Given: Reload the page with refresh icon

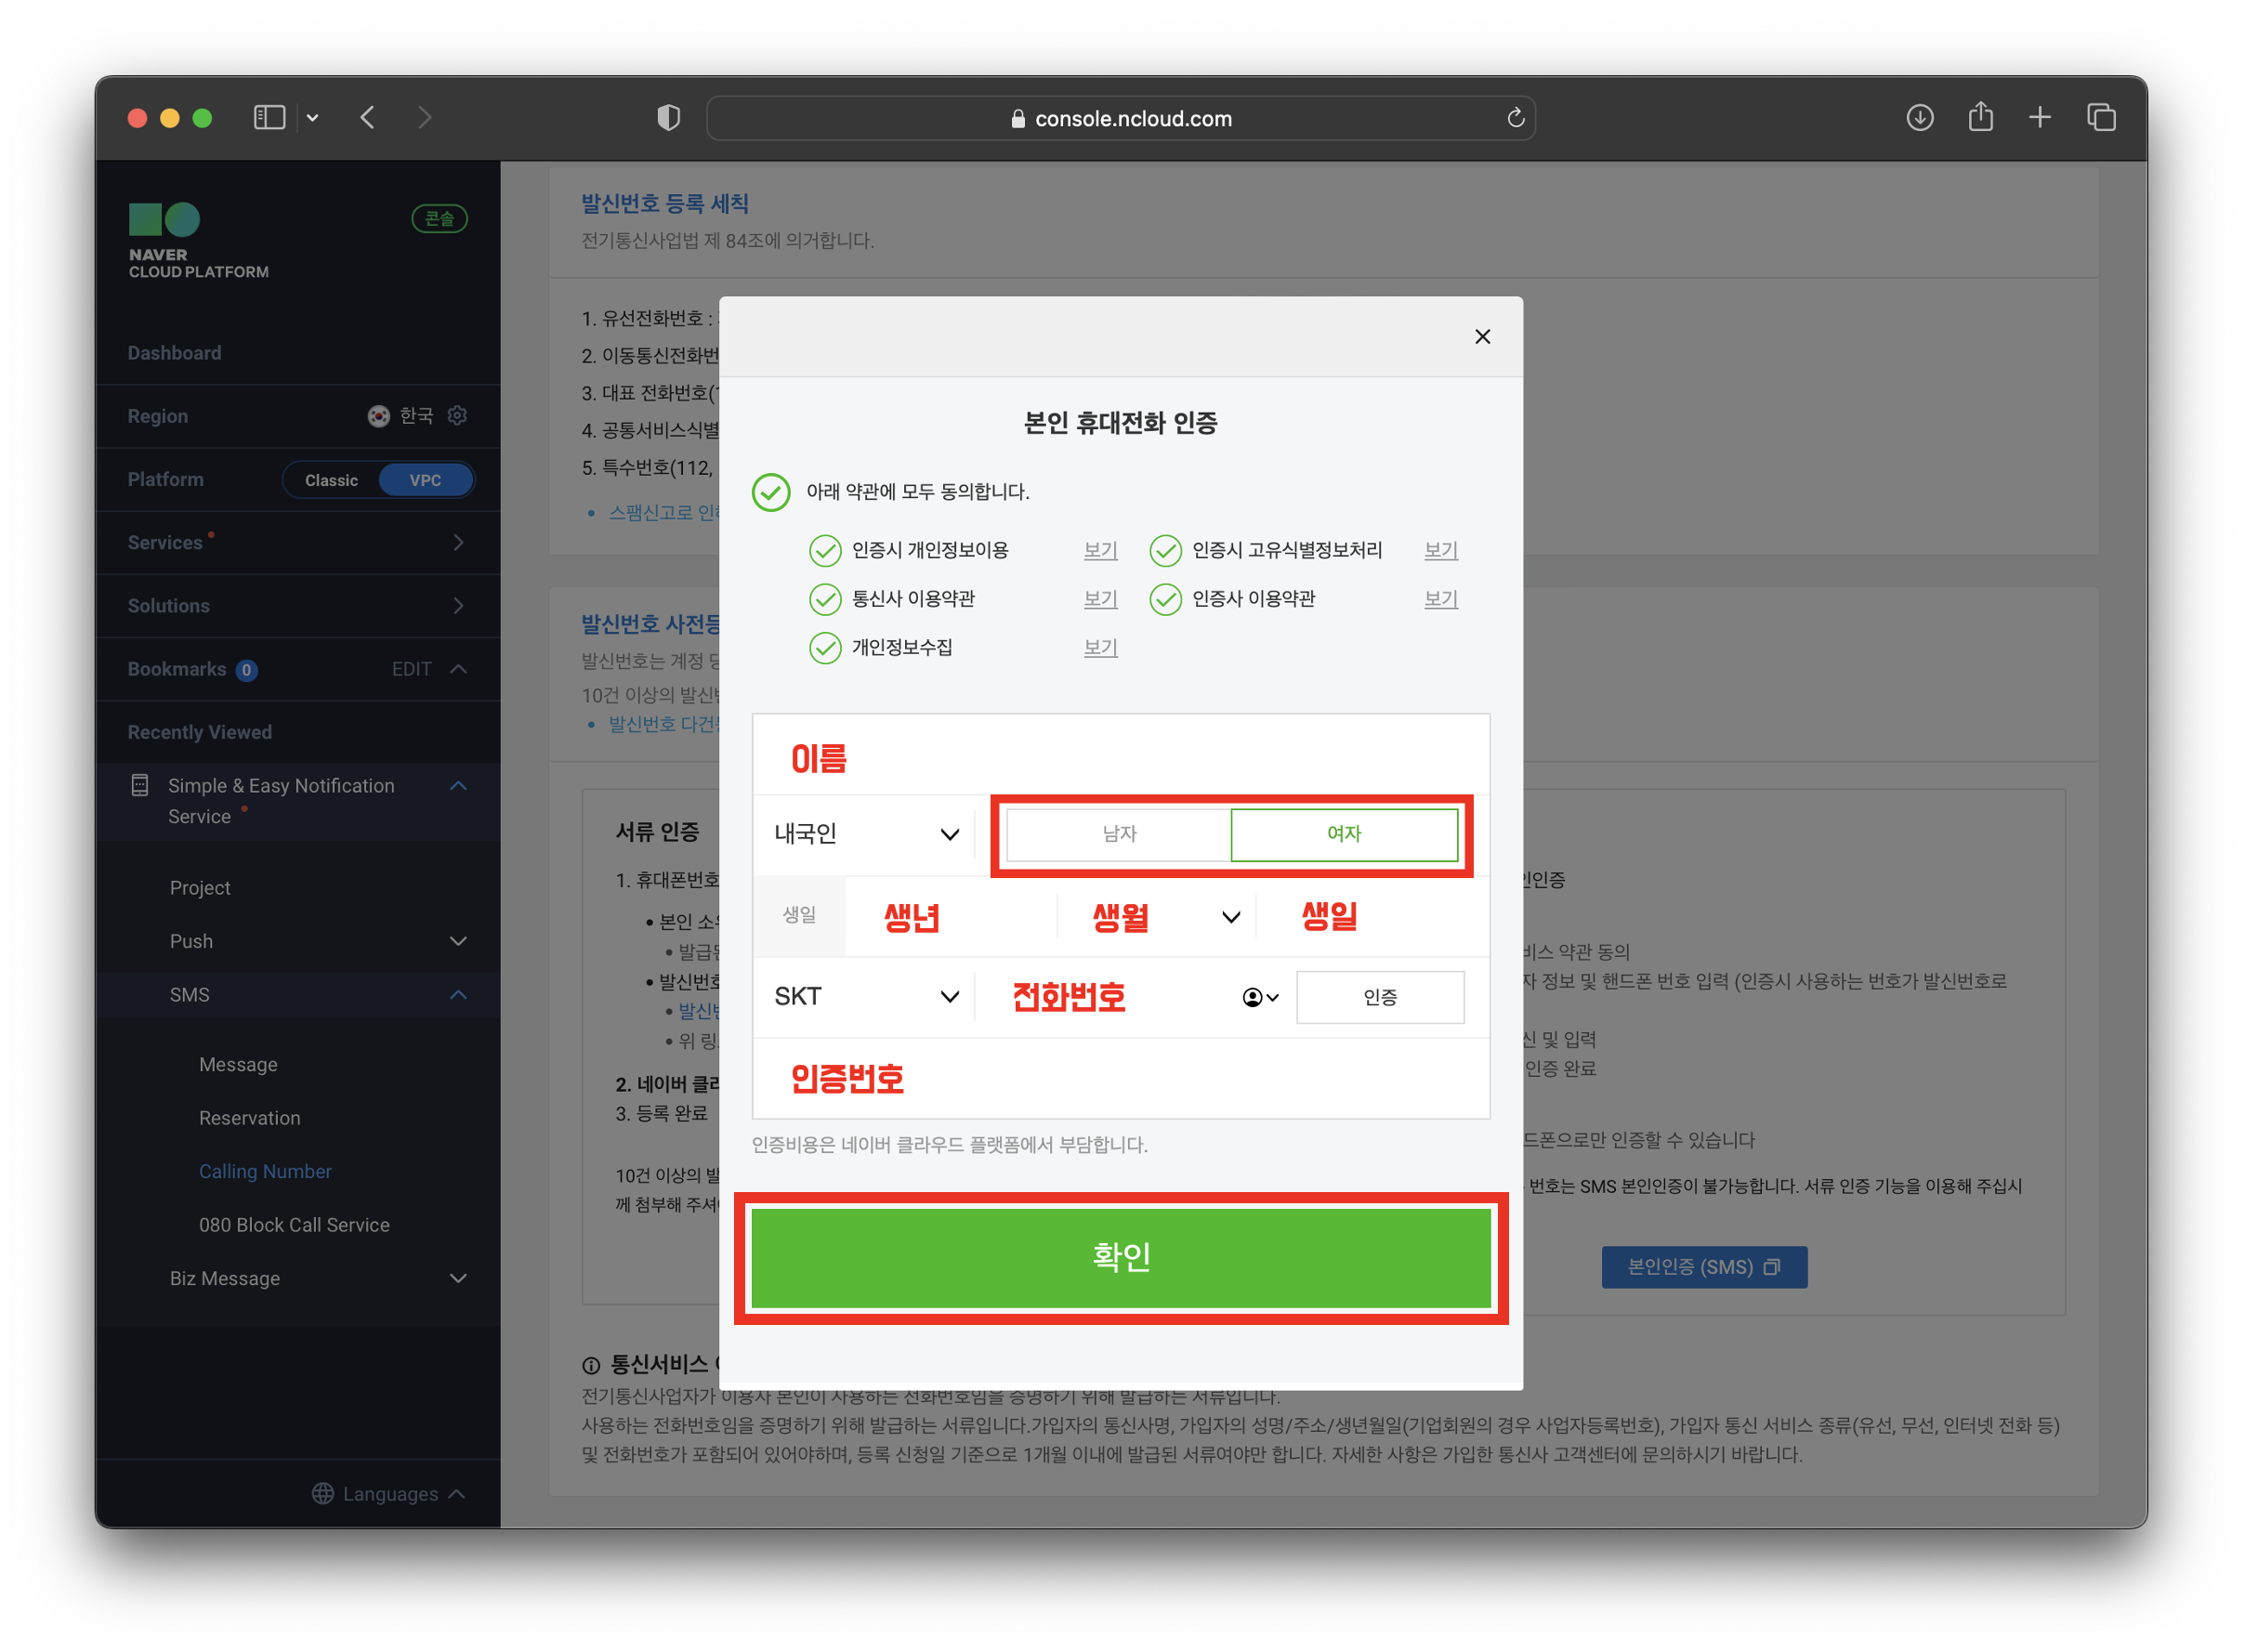Looking at the screenshot, I should click(x=1516, y=118).
